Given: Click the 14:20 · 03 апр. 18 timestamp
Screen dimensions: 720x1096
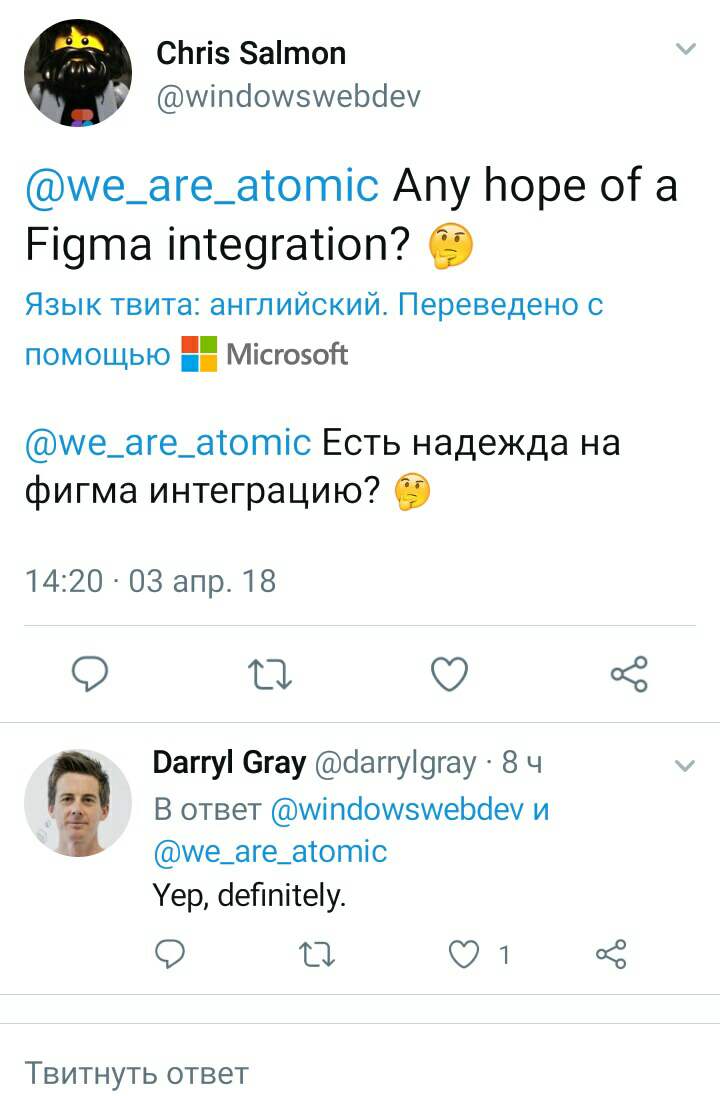Looking at the screenshot, I should pyautogui.click(x=150, y=581).
